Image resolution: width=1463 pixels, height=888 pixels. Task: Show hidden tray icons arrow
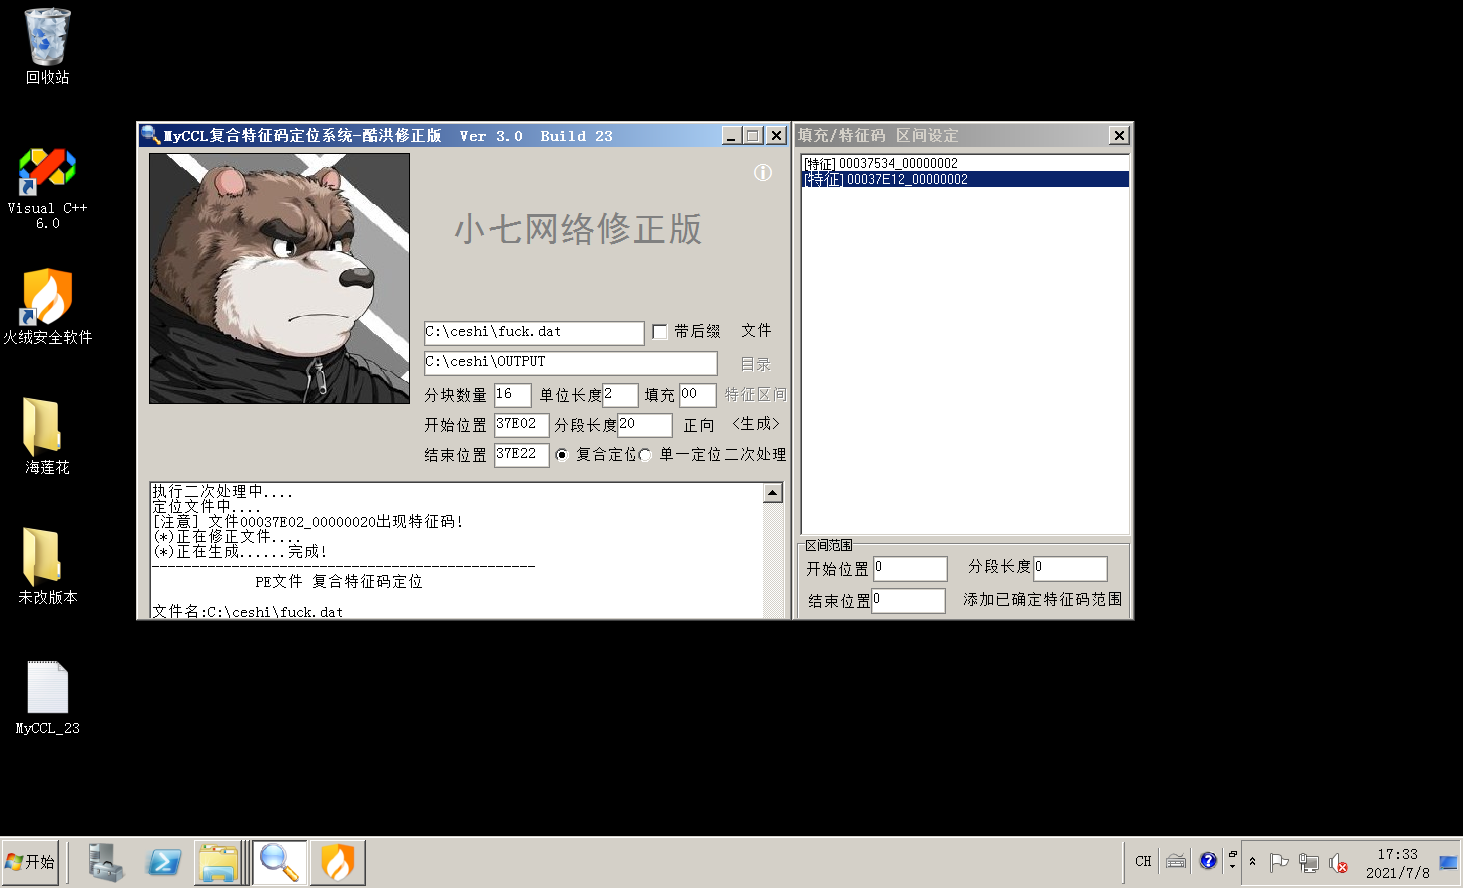(1252, 862)
